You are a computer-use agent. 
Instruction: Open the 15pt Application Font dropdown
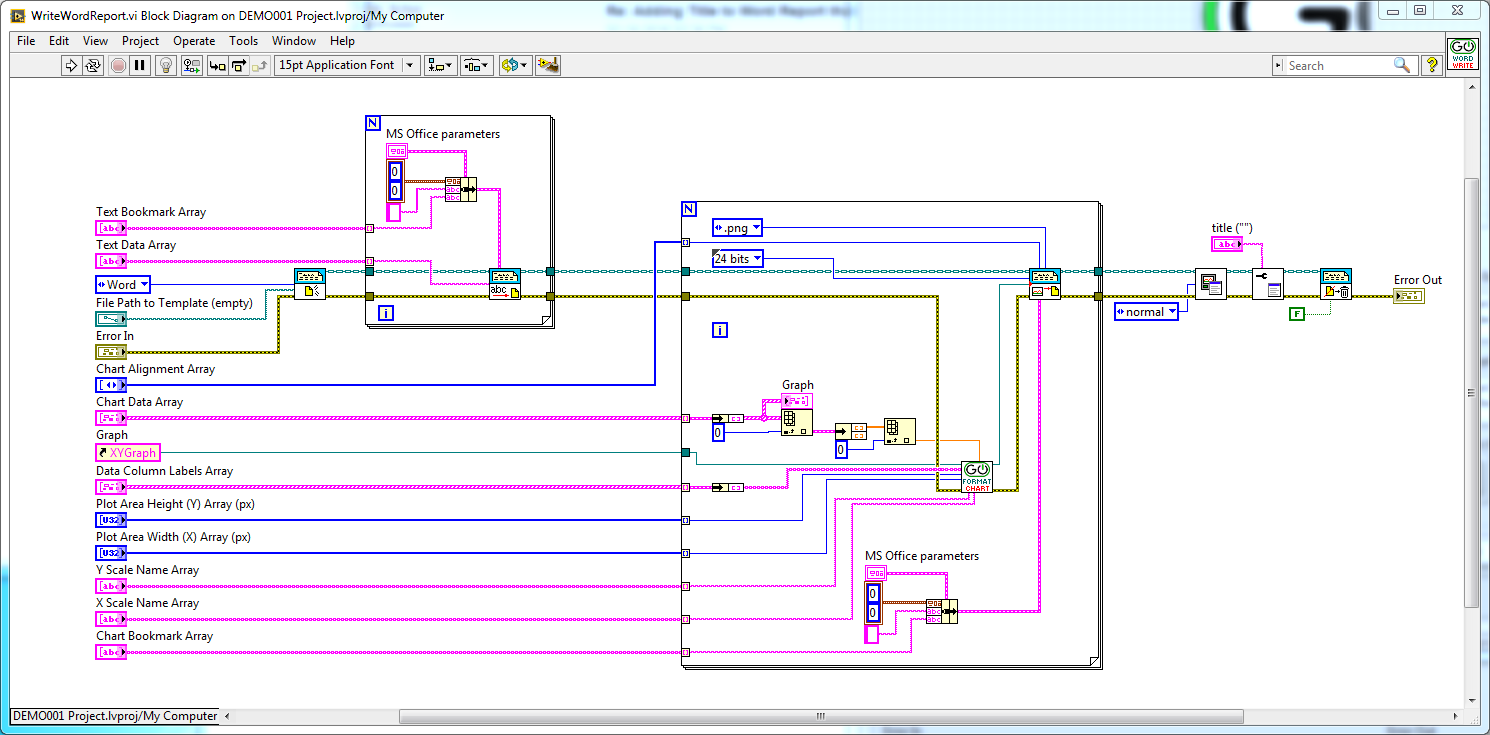tap(346, 65)
